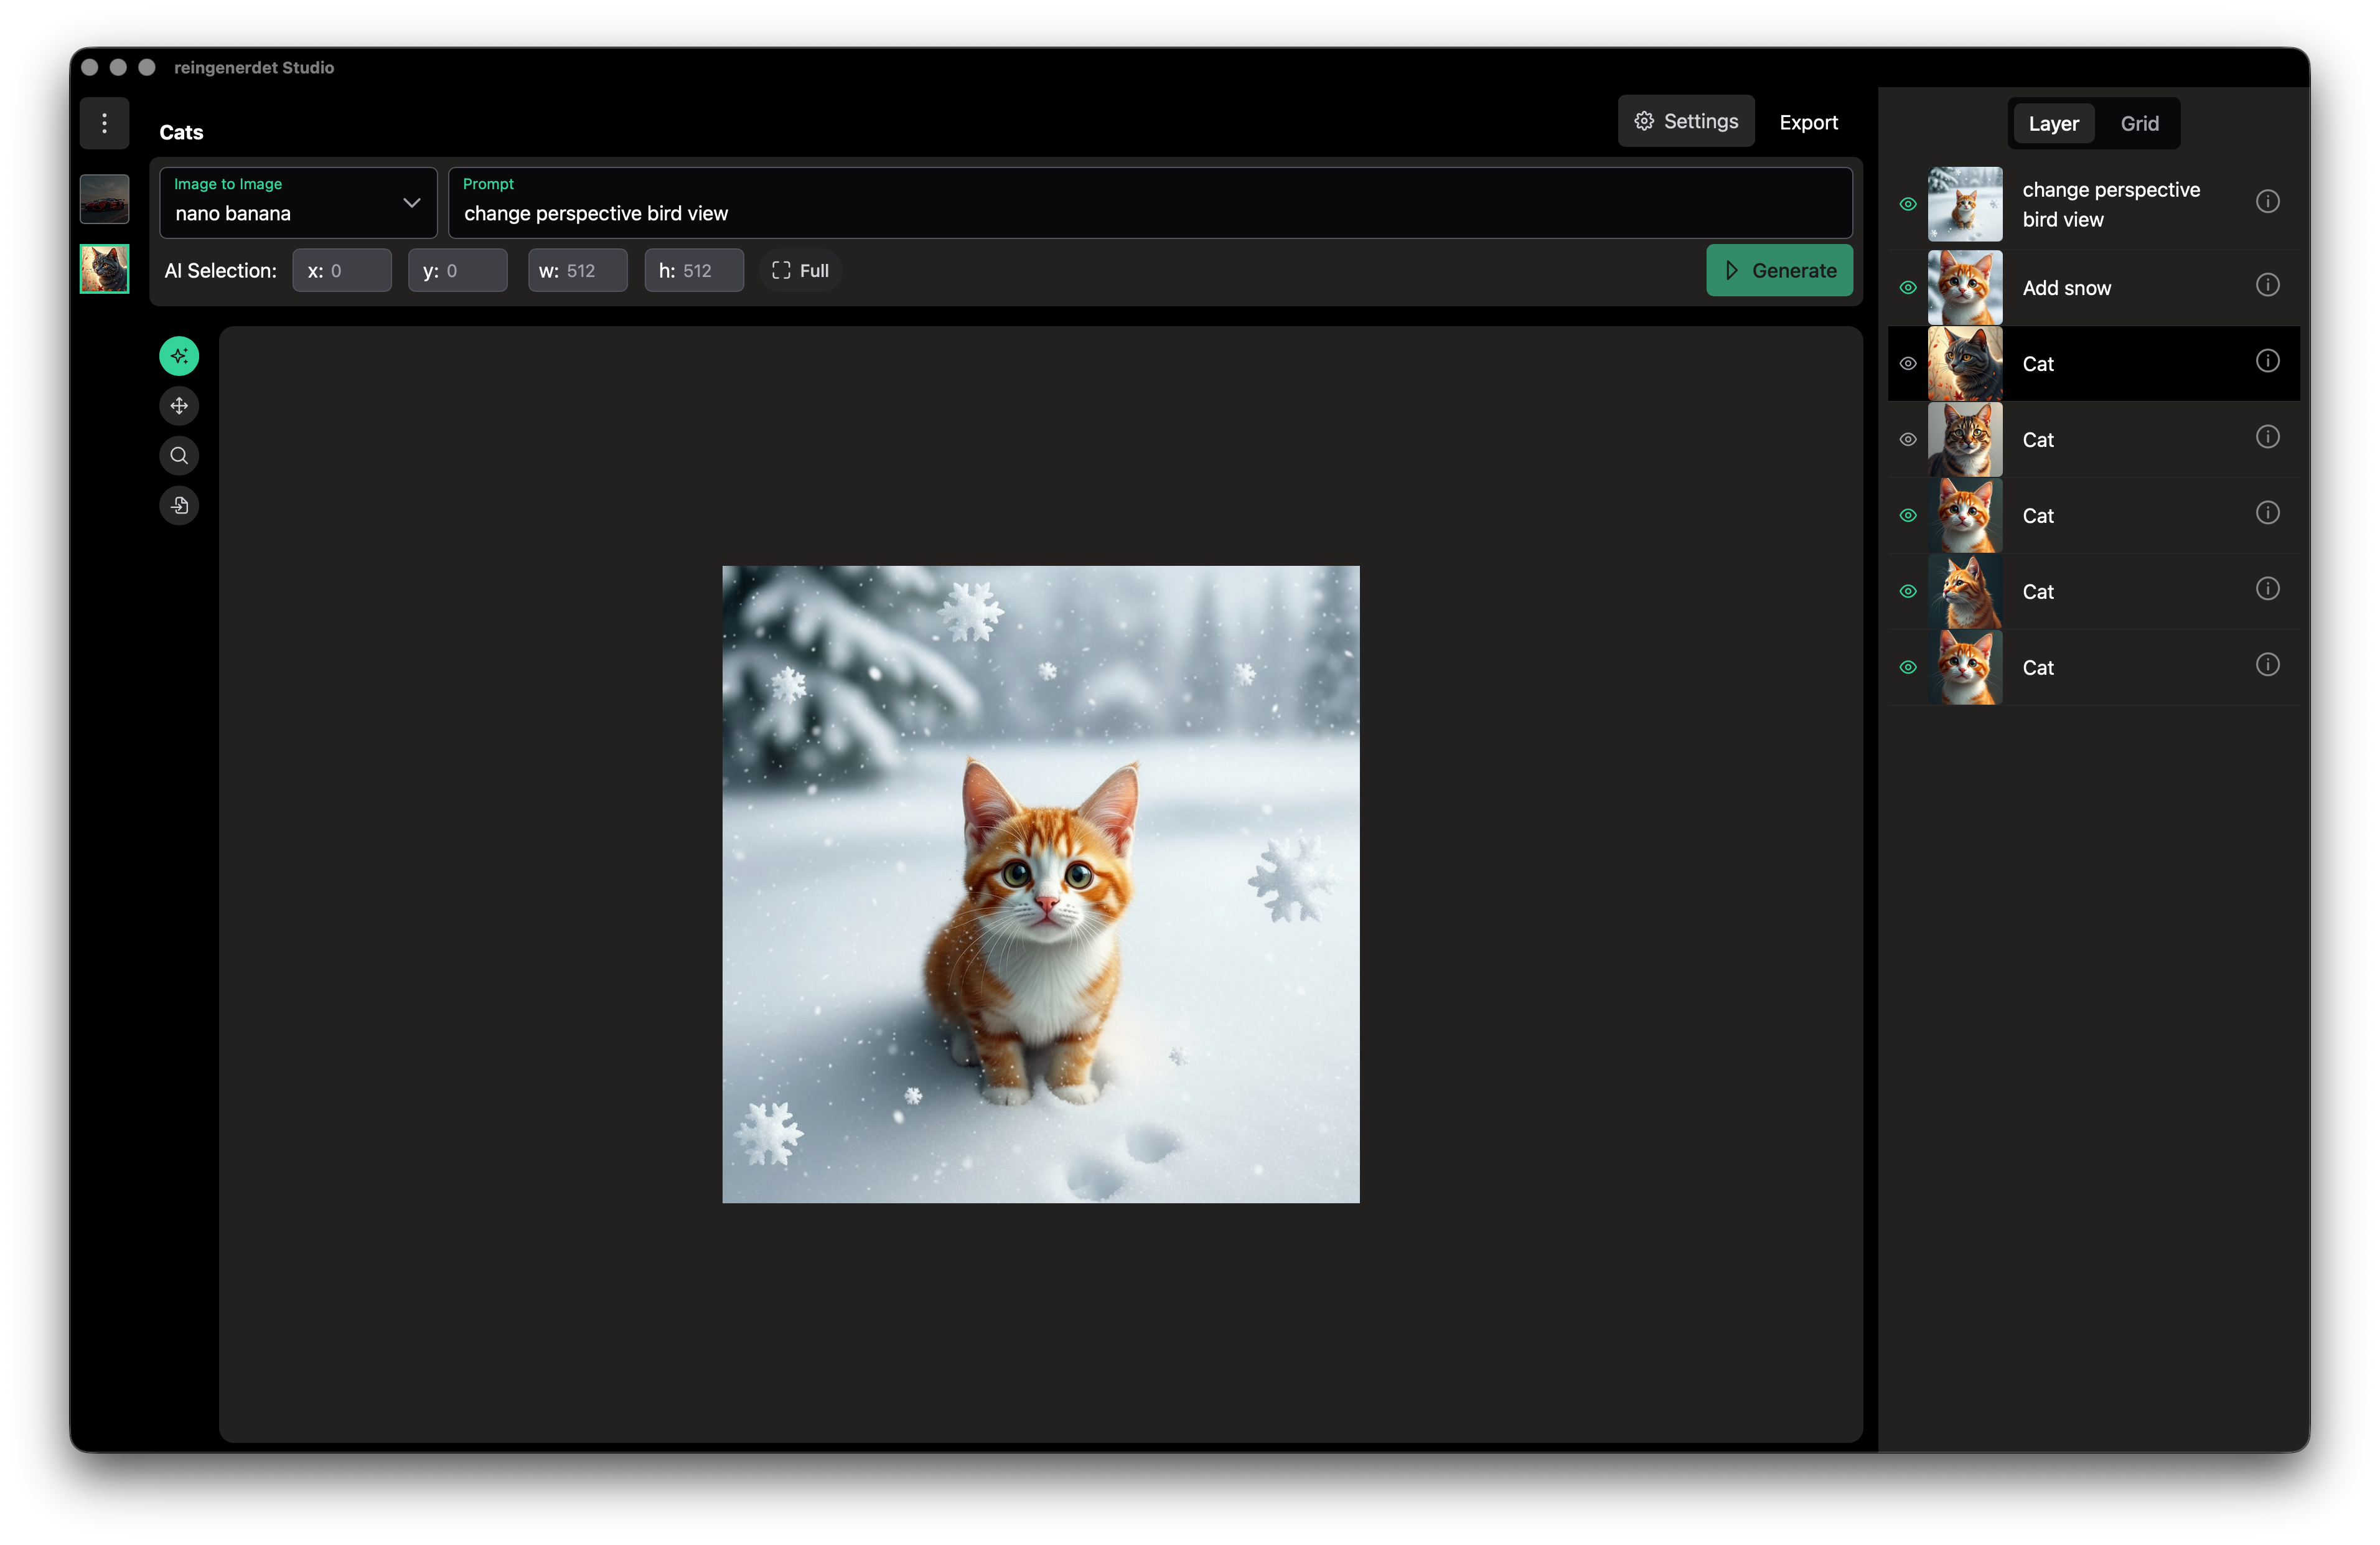Click the Prompt text field
Viewport: 2380px width, 1545px height.
coord(1150,213)
